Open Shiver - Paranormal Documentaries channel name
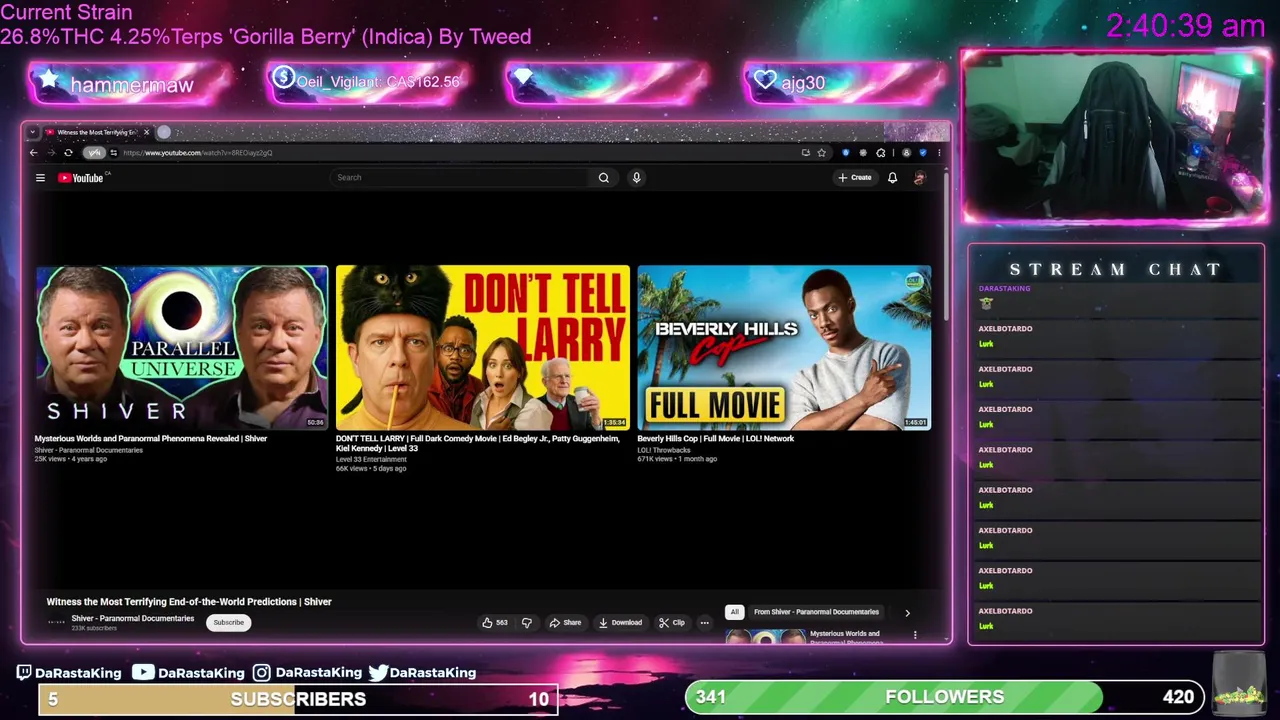 (133, 619)
